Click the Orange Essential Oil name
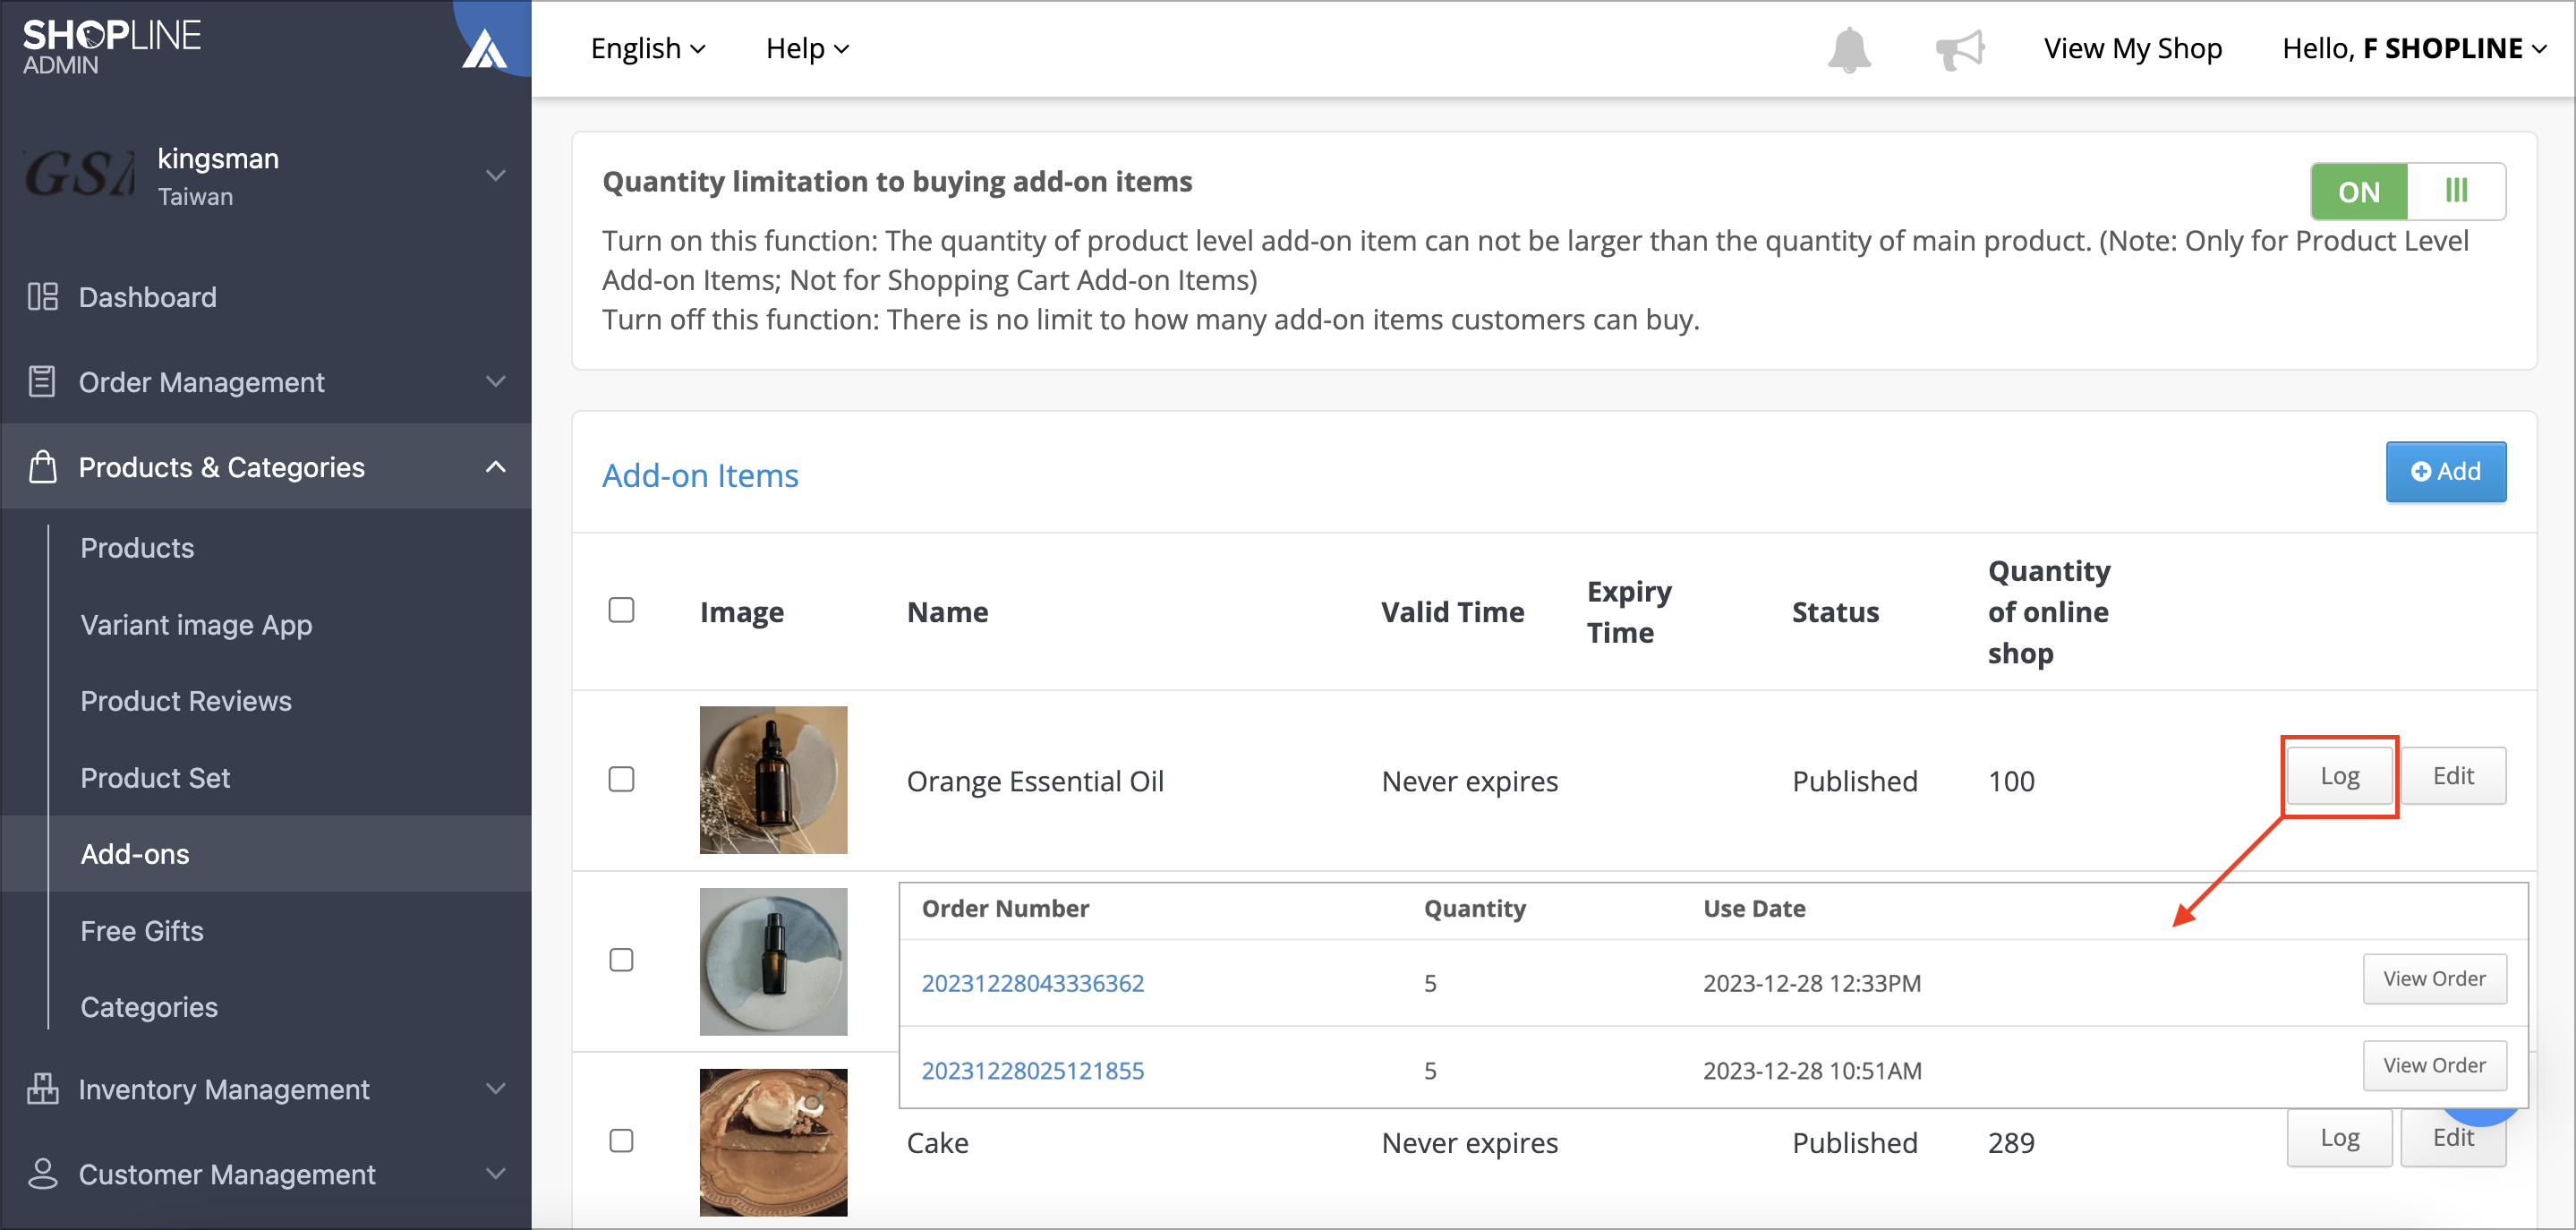 1036,781
